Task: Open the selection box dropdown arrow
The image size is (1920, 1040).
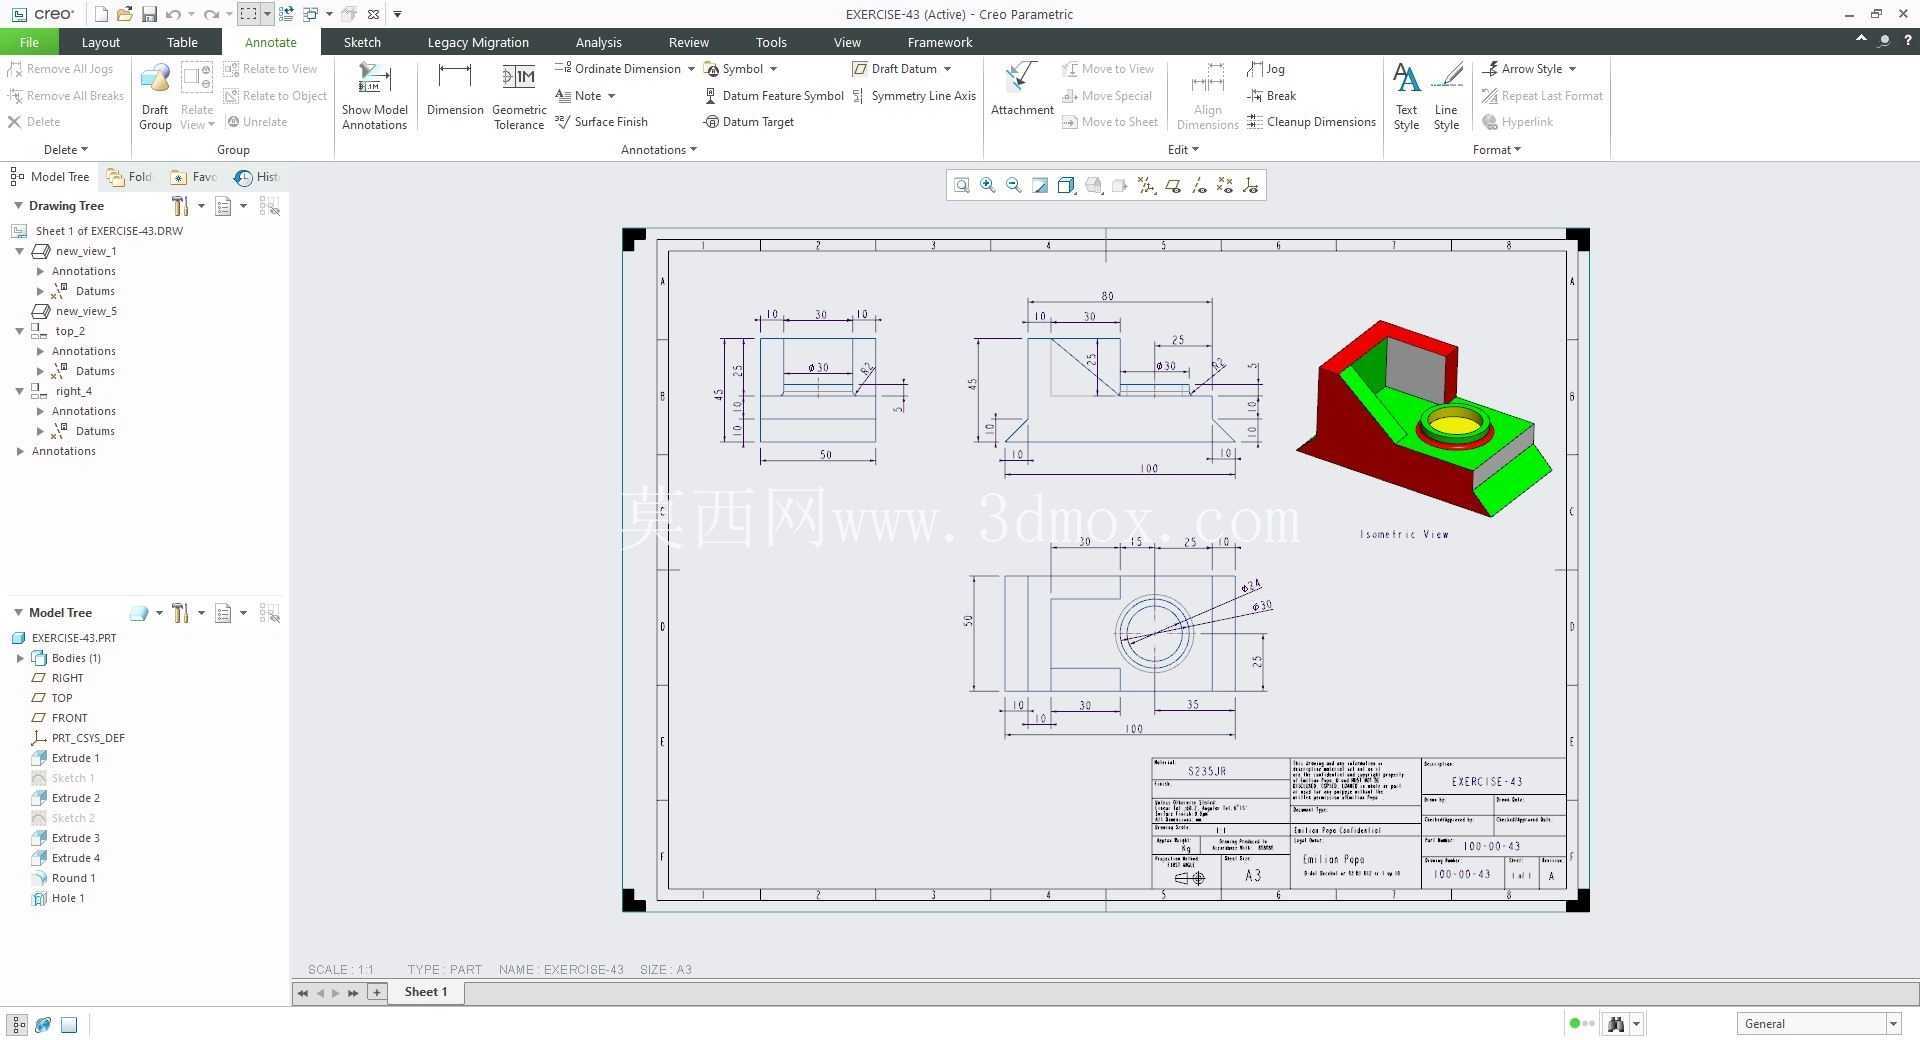Action: (x=267, y=14)
